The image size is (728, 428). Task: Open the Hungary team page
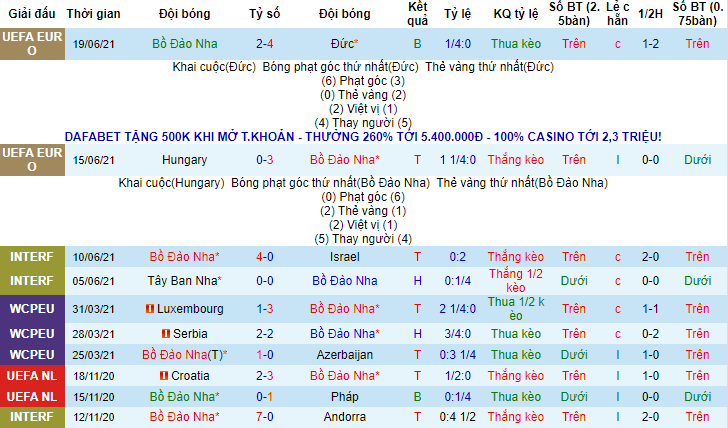pyautogui.click(x=184, y=159)
